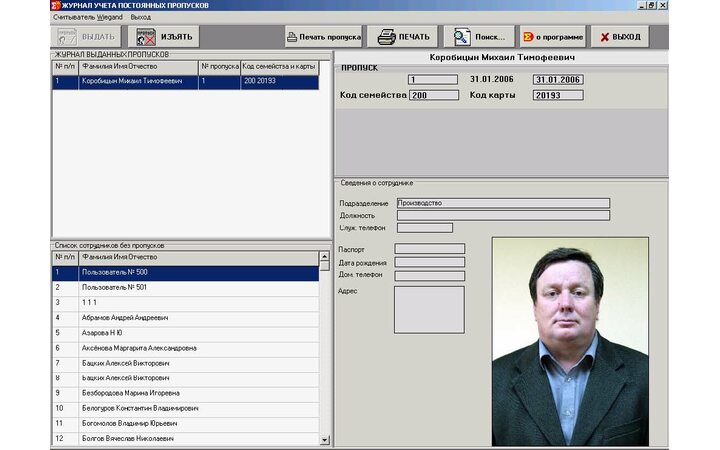Select Башких Алексей Викторович row number 7
The image size is (720, 450).
pos(185,364)
